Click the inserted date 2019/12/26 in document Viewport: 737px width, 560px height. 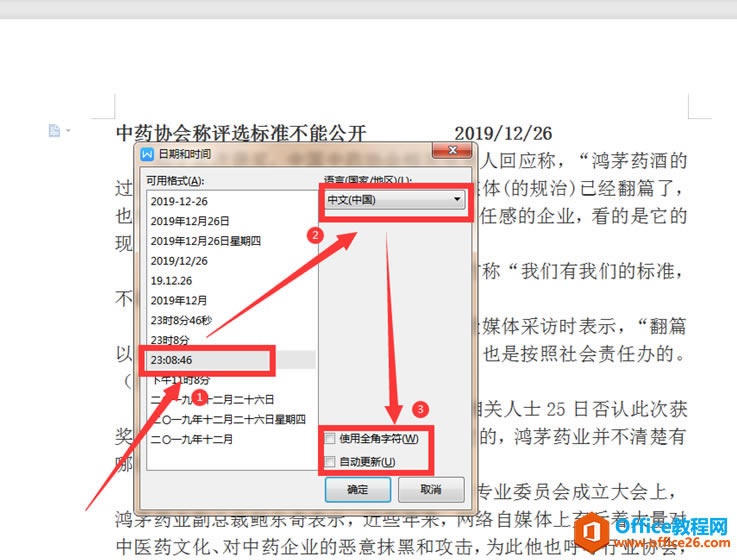click(503, 134)
